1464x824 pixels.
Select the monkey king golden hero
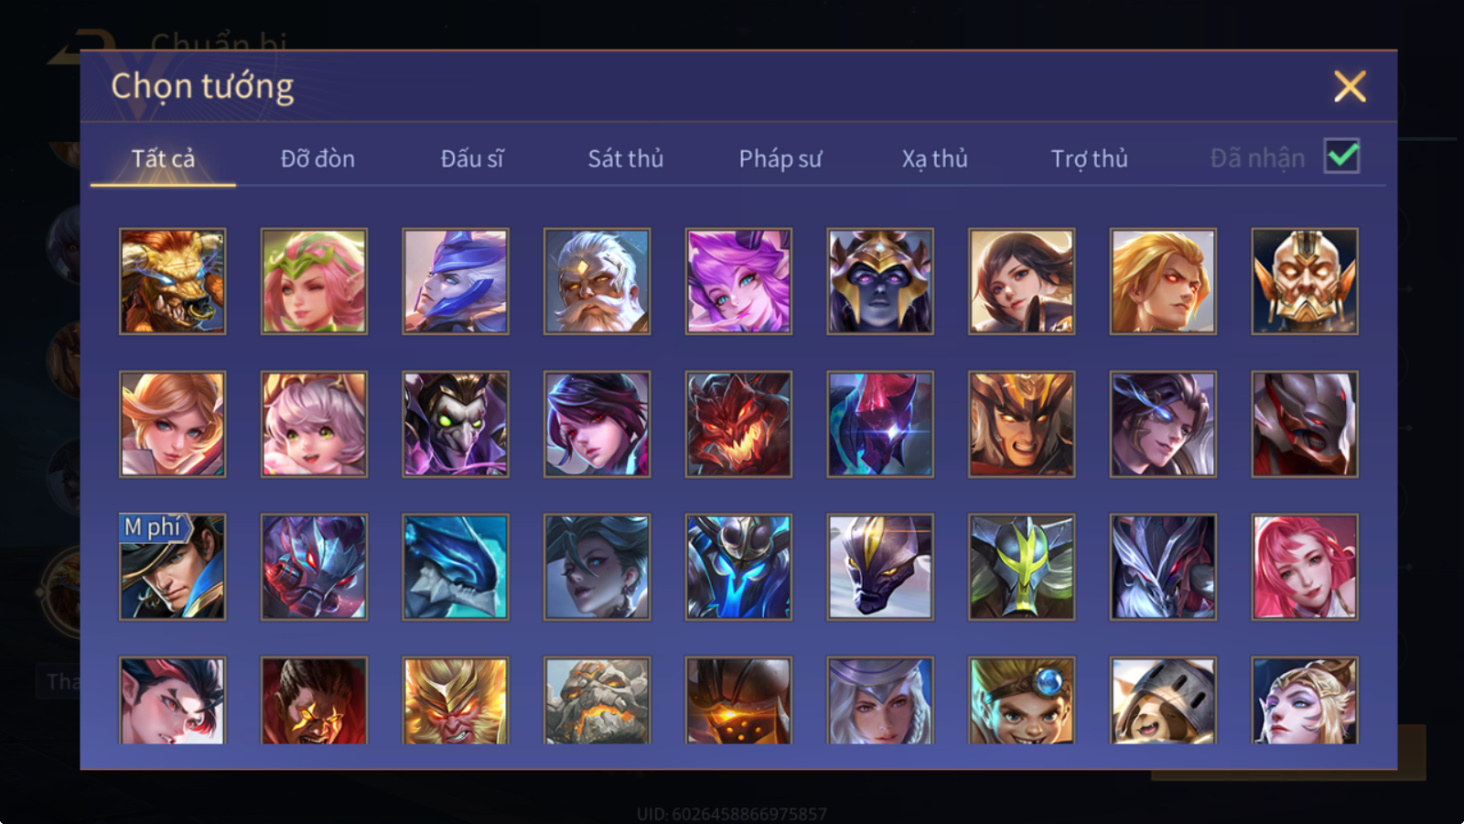pyautogui.click(x=455, y=700)
